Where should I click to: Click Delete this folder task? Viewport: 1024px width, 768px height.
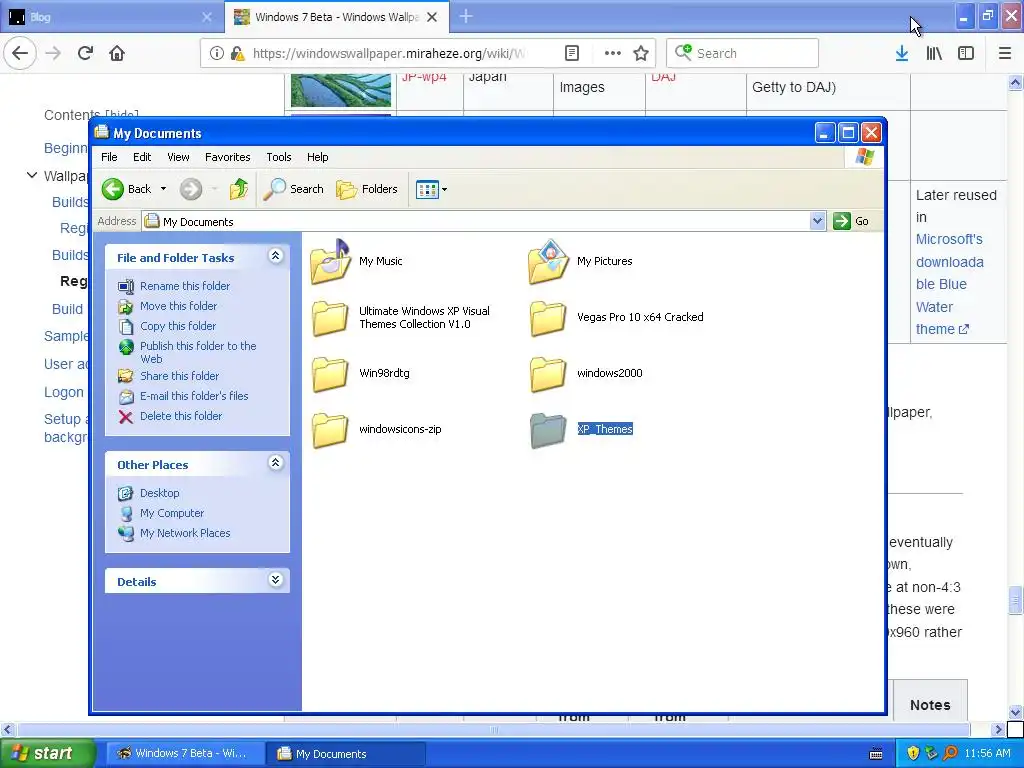pos(181,416)
